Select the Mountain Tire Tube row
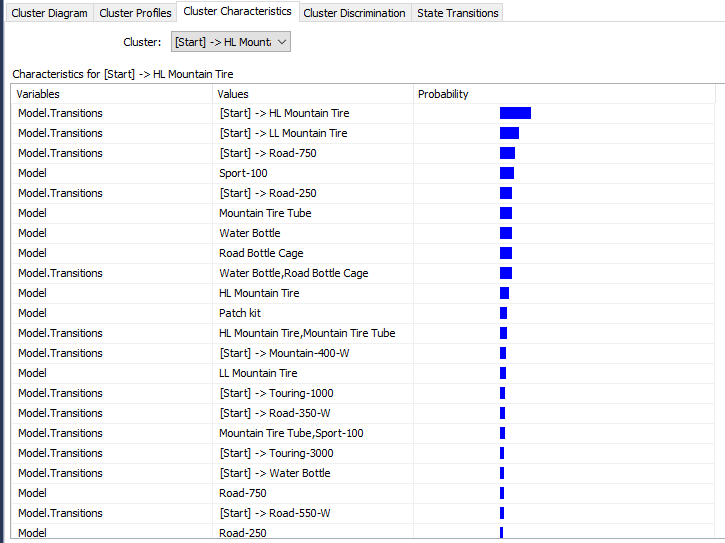Viewport: 725px width, 543px height. (x=265, y=213)
